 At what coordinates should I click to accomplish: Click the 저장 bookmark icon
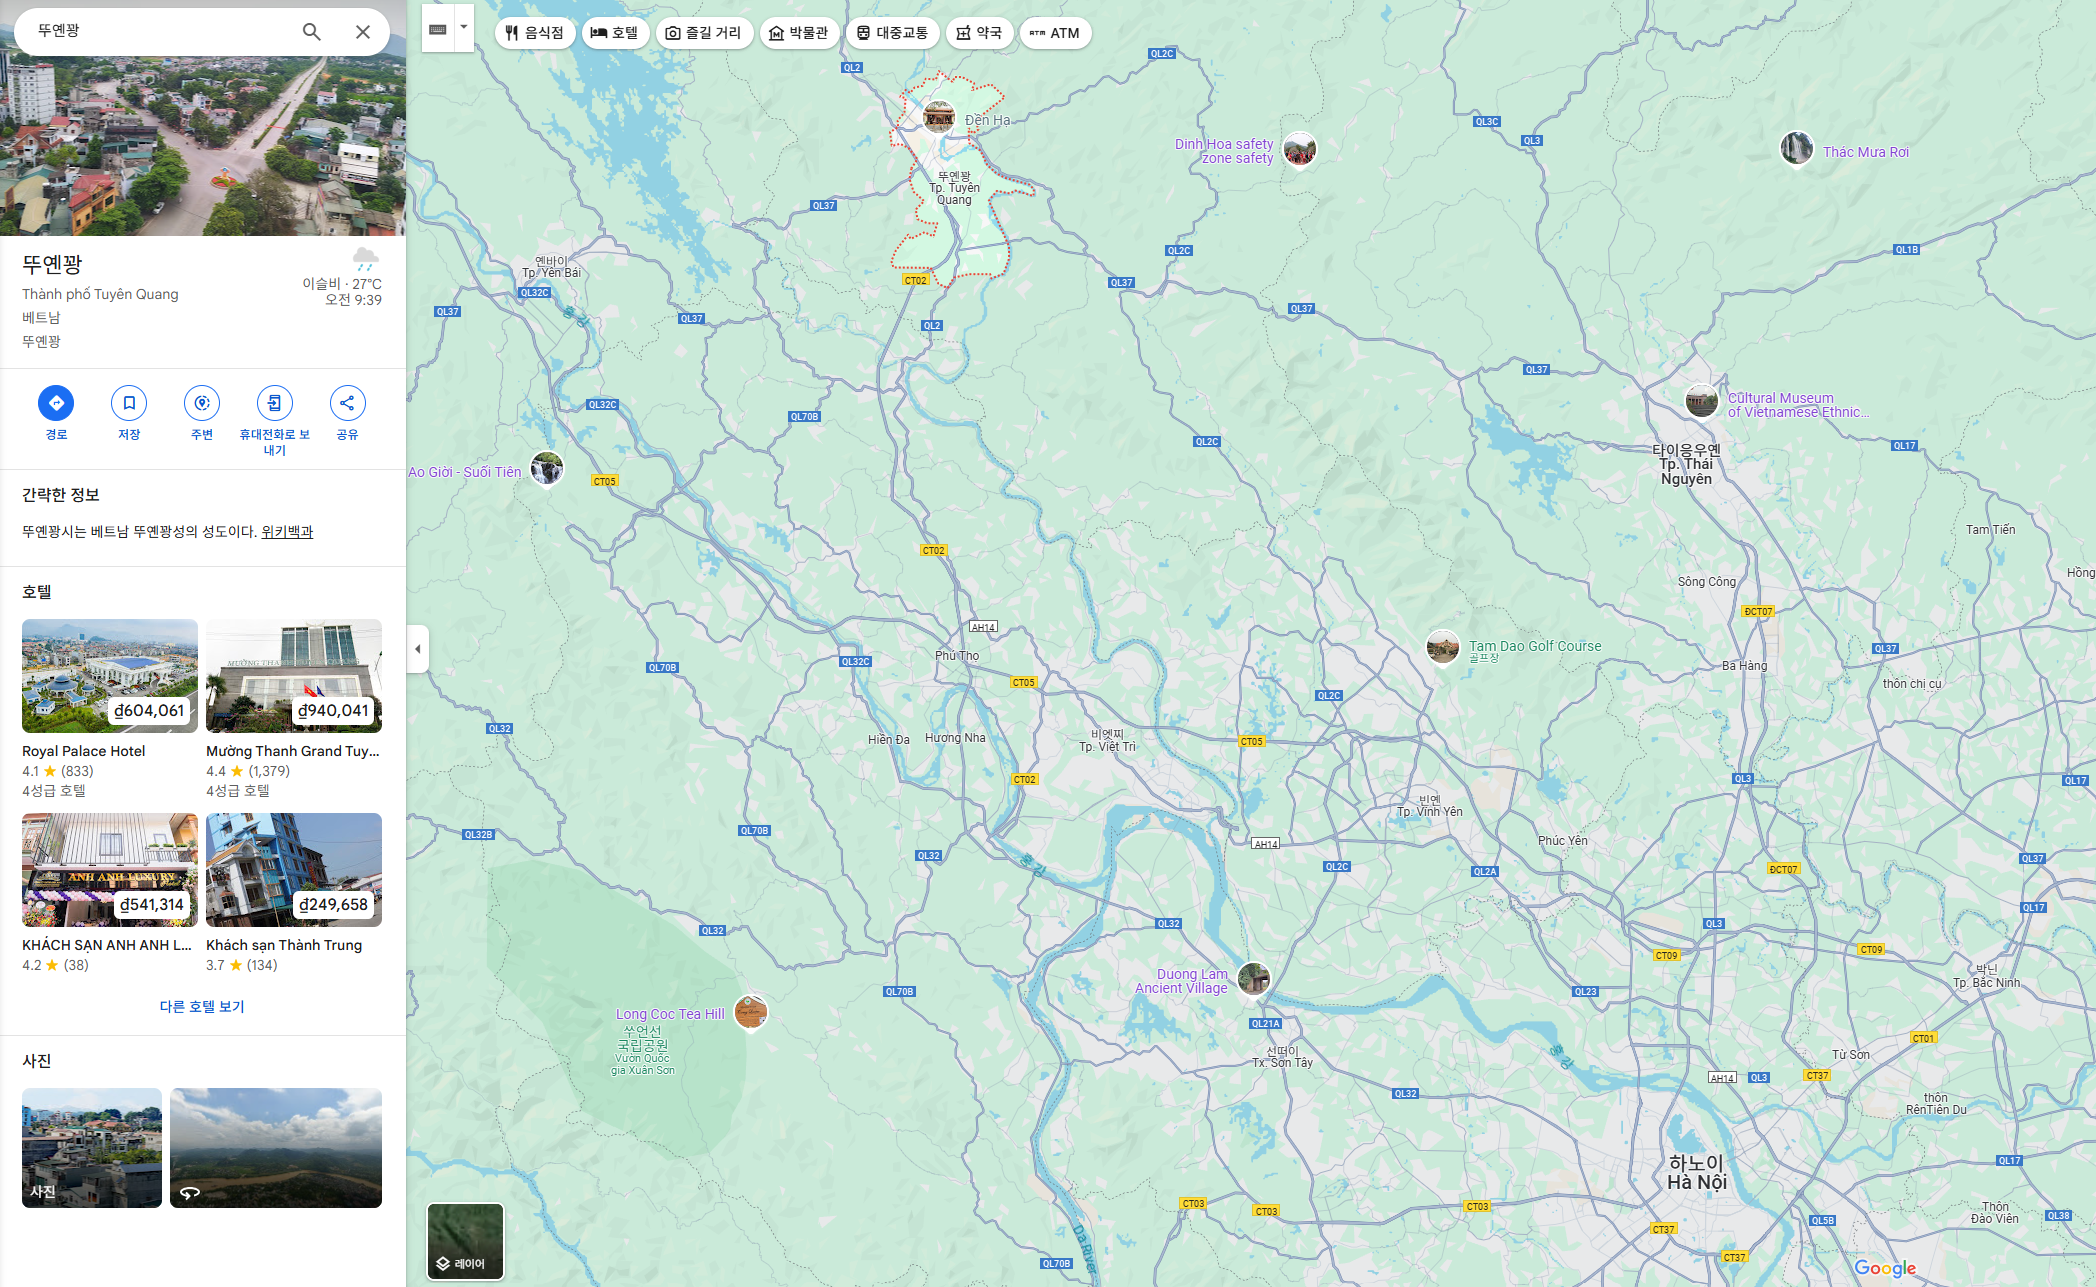[129, 403]
